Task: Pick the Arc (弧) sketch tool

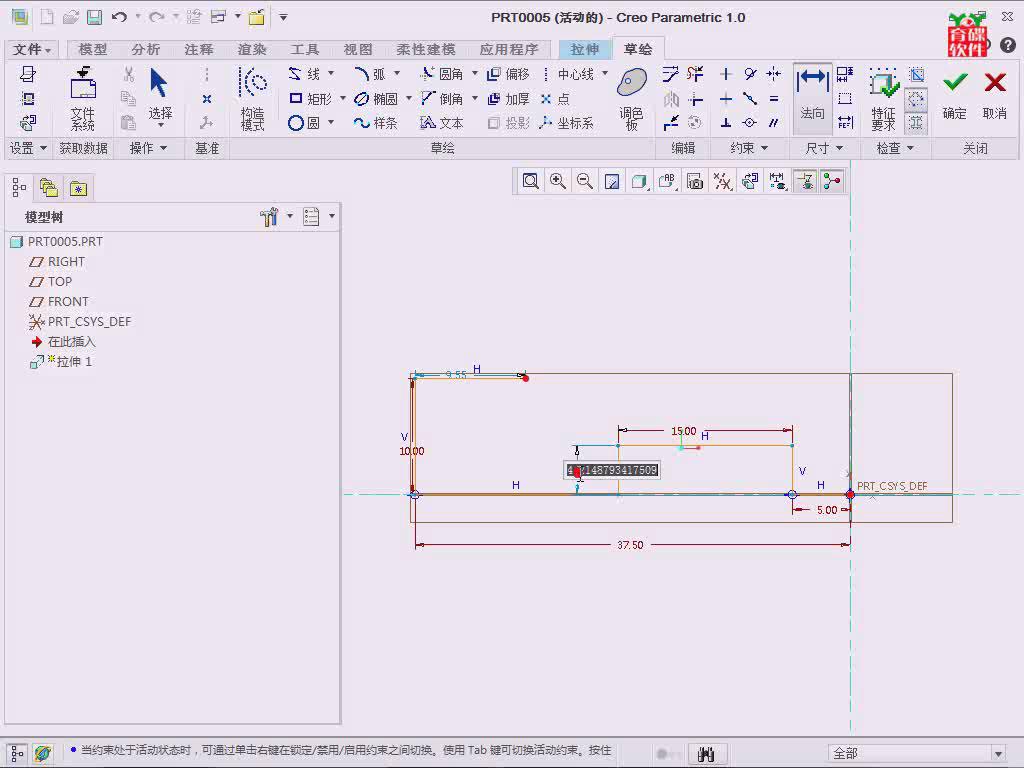Action: tap(370, 74)
